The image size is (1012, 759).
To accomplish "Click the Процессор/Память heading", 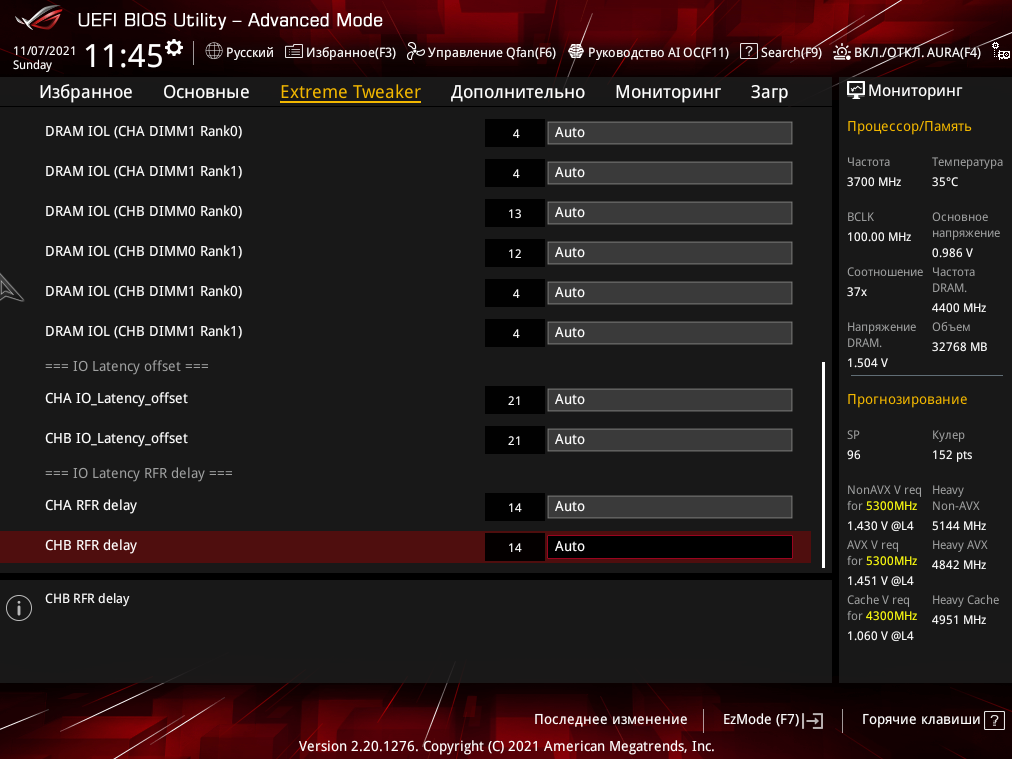I will coord(909,126).
